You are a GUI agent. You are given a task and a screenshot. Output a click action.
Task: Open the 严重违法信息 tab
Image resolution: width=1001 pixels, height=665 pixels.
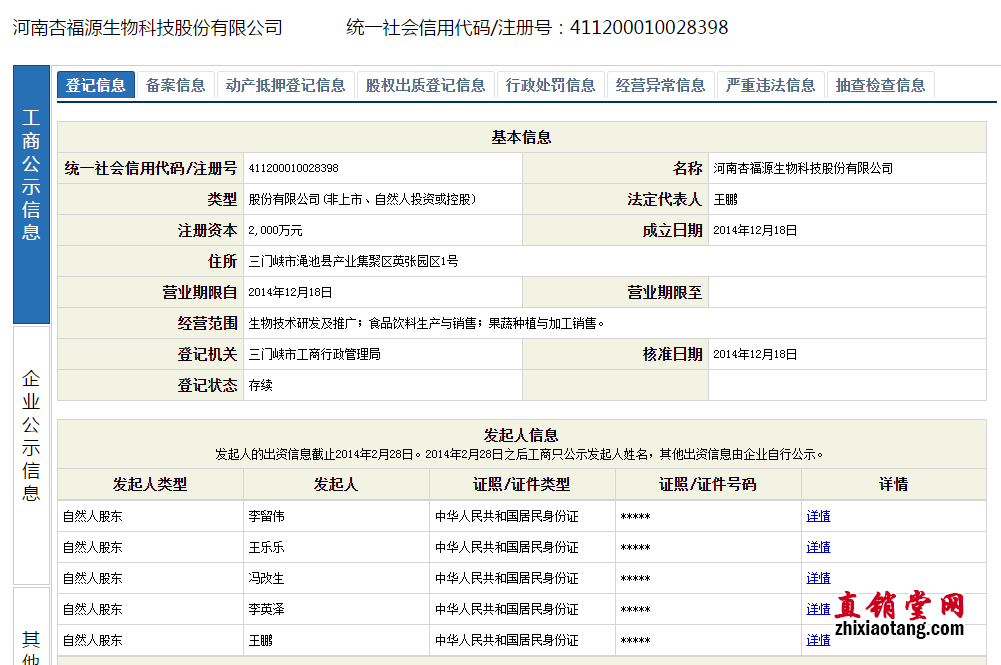(771, 85)
